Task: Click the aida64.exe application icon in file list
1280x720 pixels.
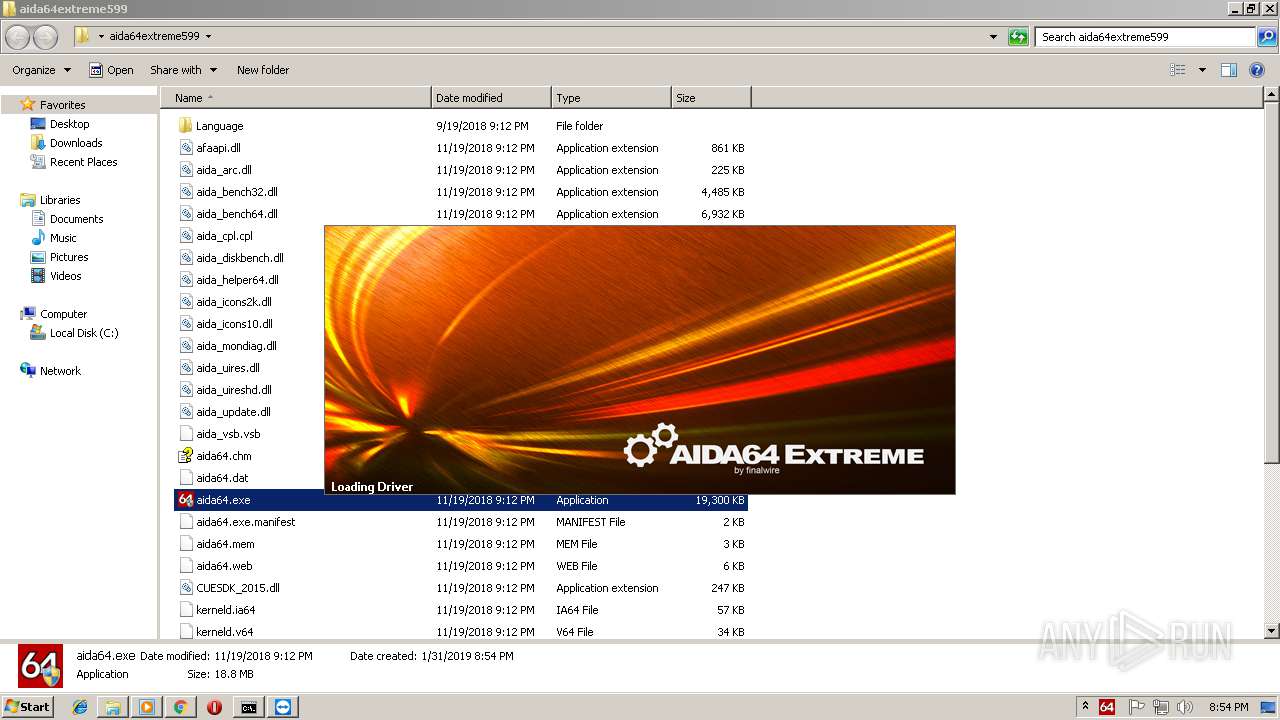Action: [x=185, y=500]
